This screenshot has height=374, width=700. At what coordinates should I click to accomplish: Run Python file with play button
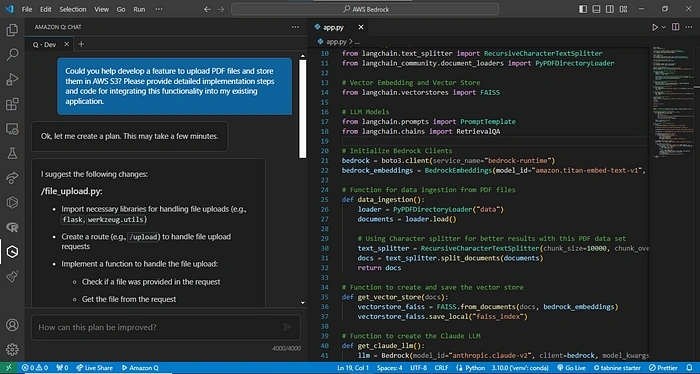[x=654, y=27]
